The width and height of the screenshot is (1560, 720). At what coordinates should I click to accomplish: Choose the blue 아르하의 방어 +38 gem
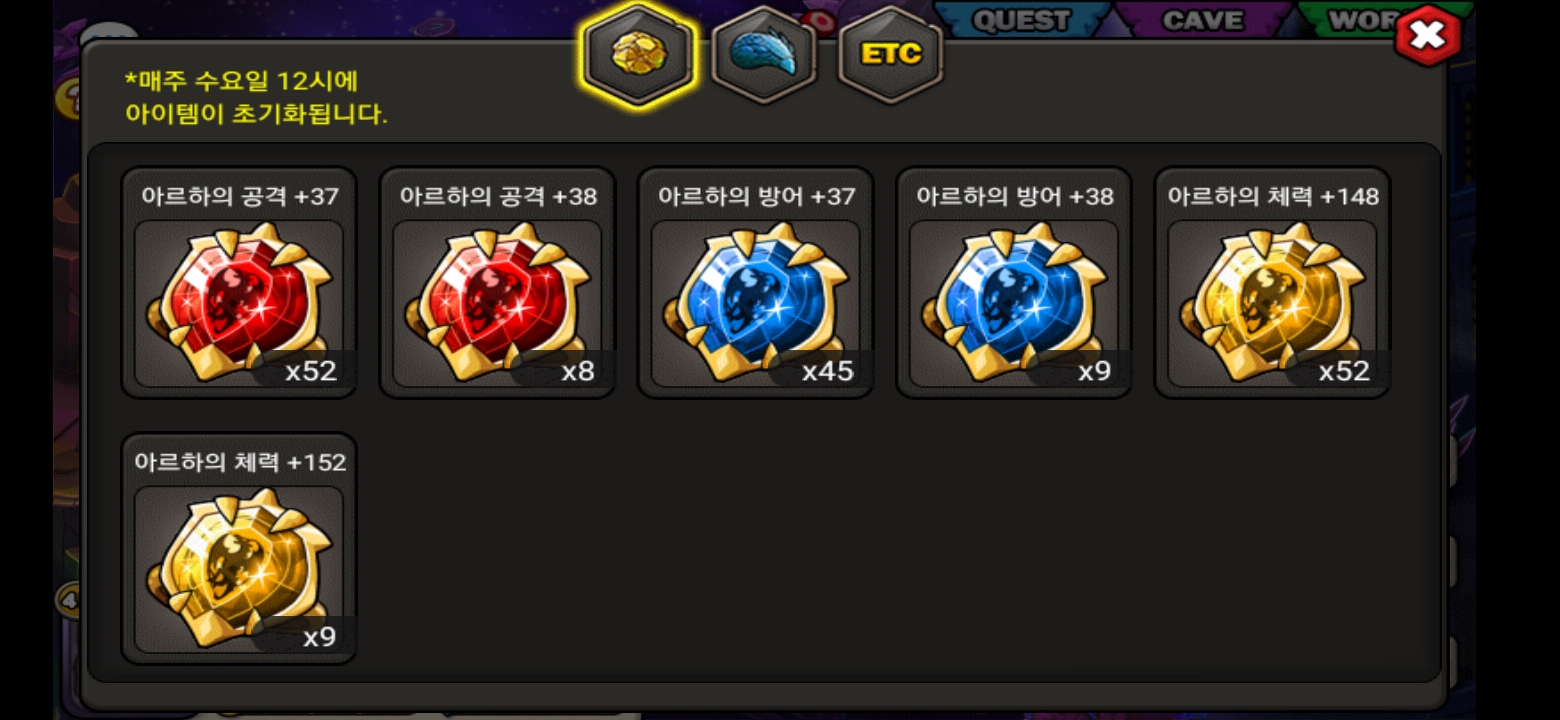[1013, 303]
